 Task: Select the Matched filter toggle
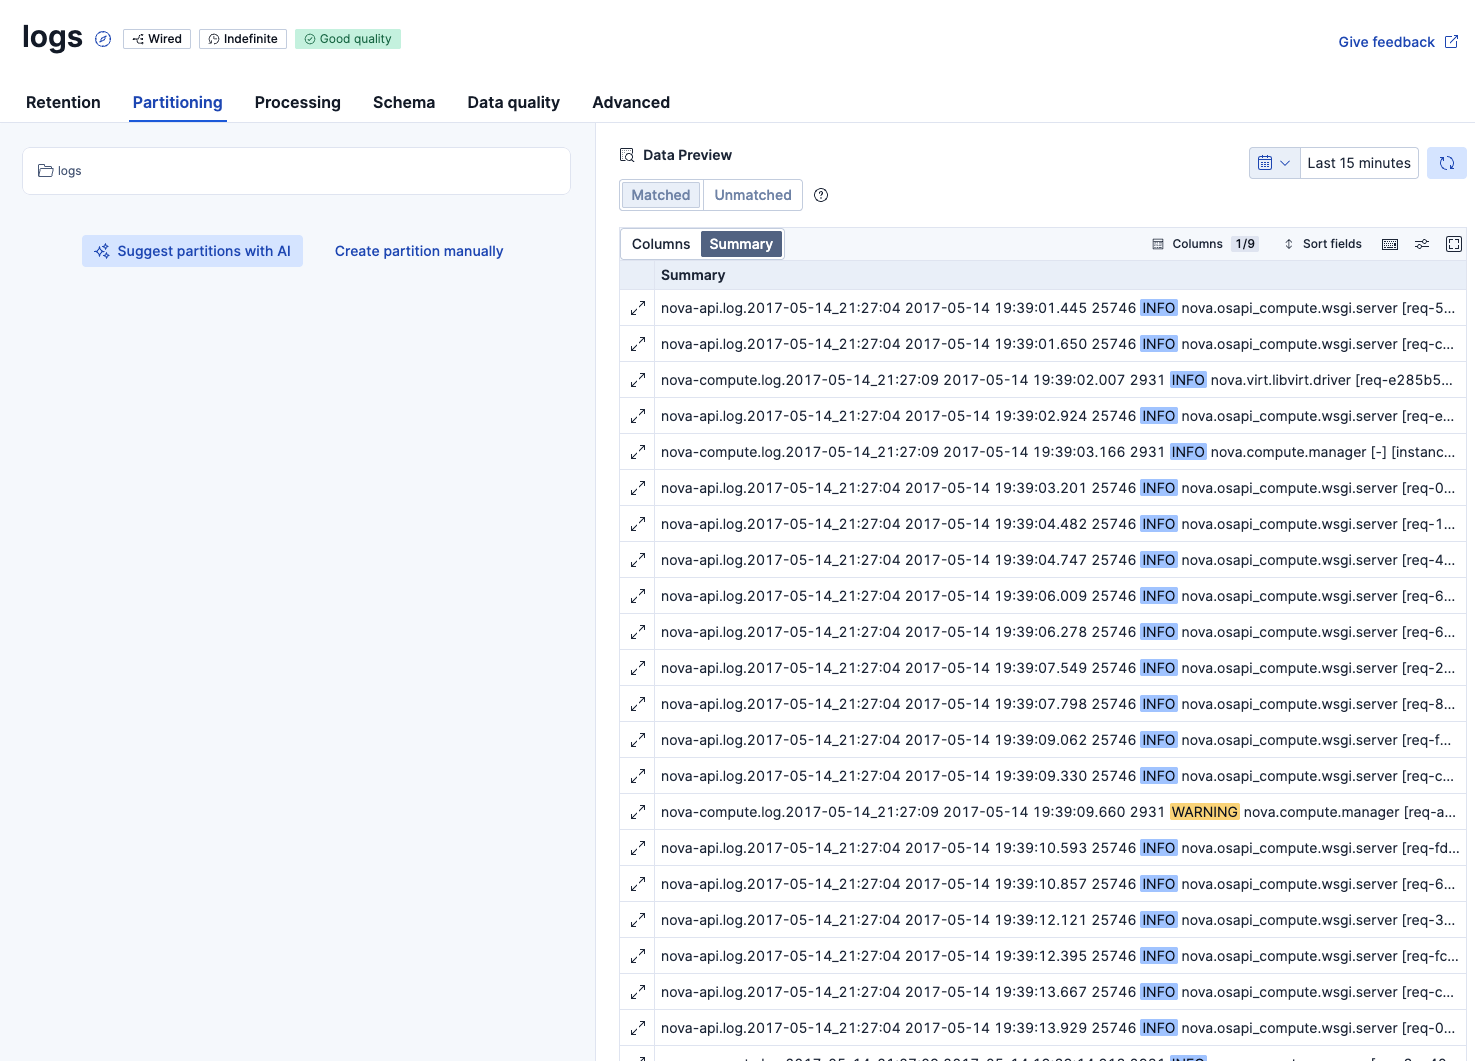[661, 195]
